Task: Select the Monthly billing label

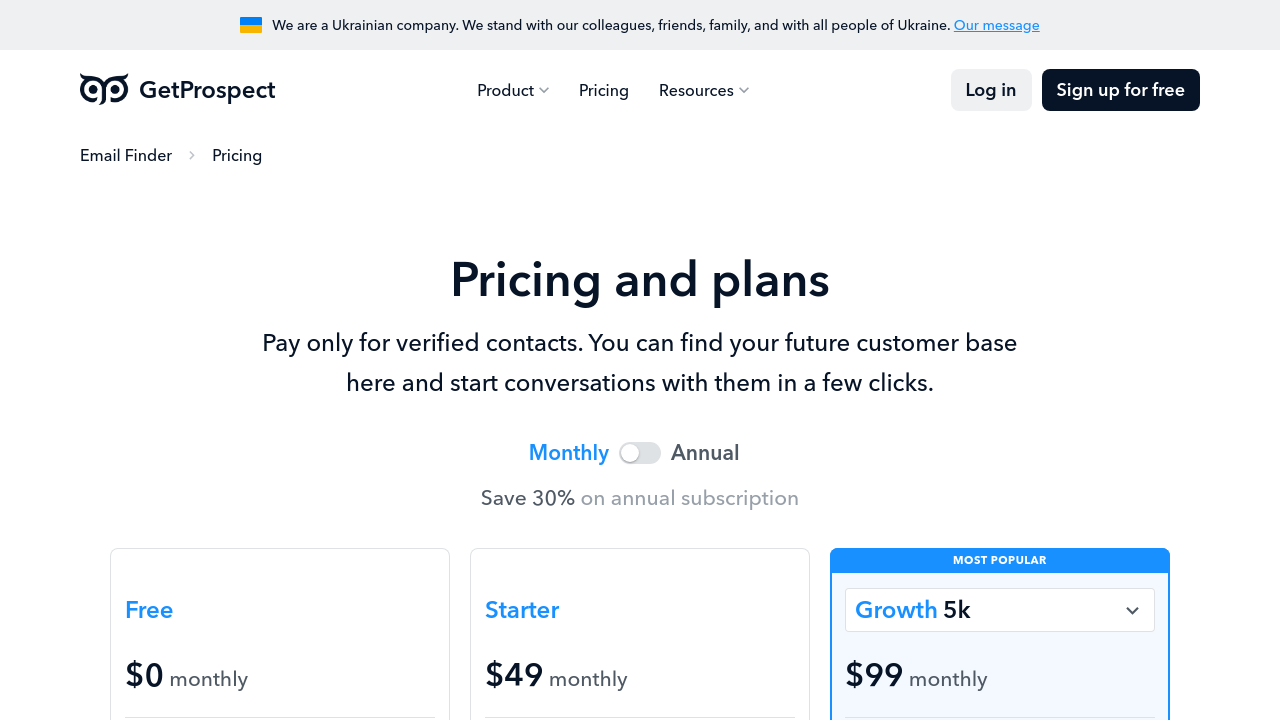Action: tap(568, 453)
